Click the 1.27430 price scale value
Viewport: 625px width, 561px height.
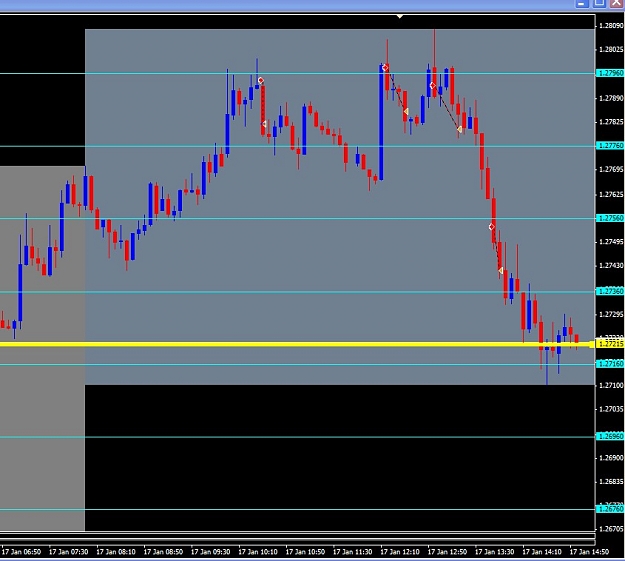(611, 266)
